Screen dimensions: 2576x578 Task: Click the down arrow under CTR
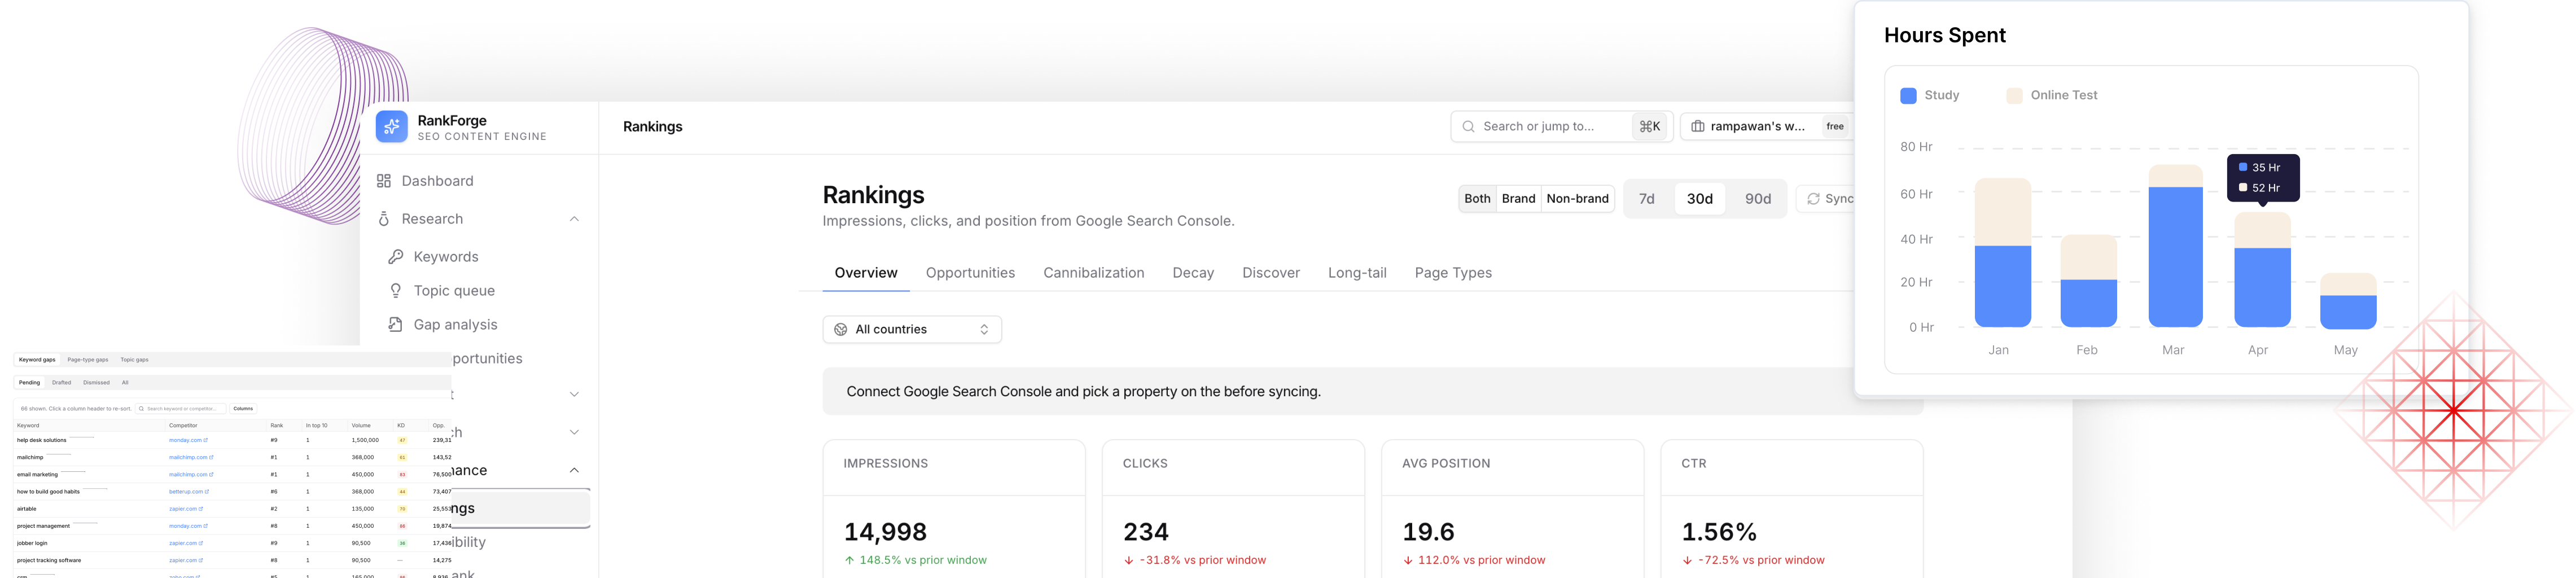click(1687, 561)
